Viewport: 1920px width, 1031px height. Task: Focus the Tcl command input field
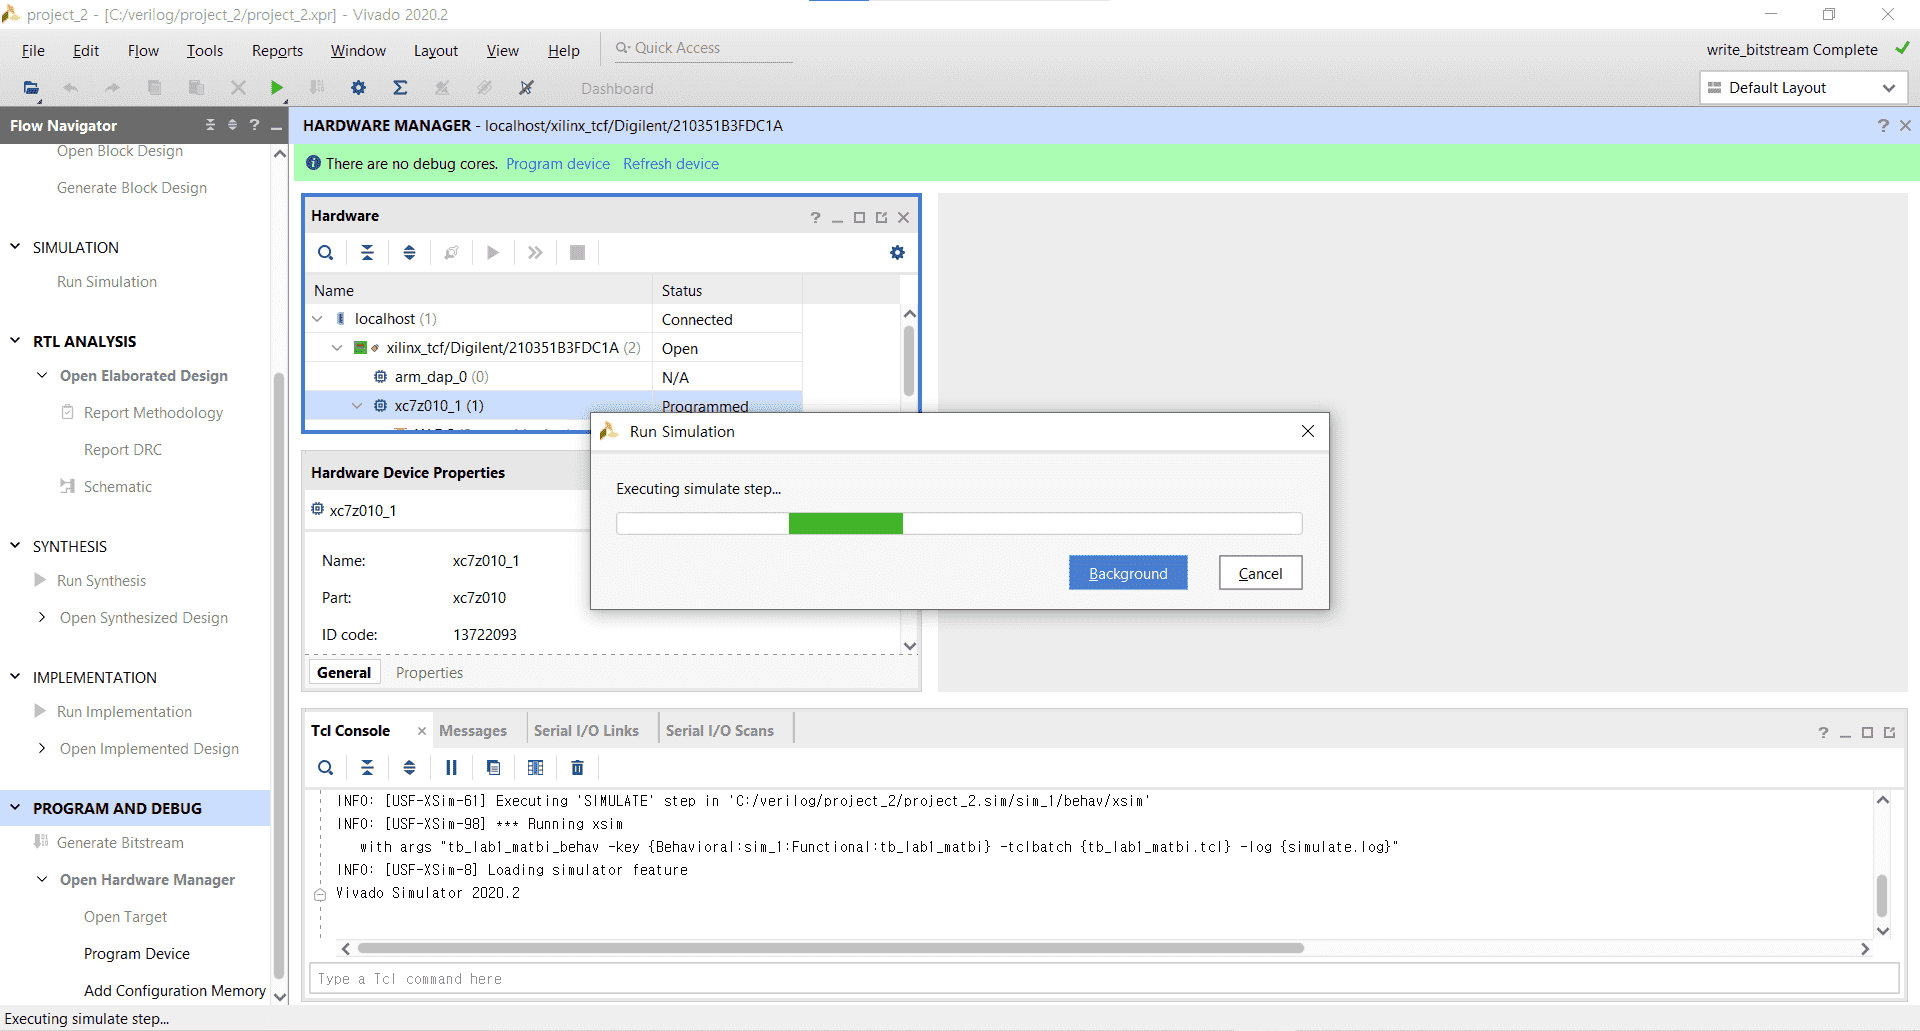point(1104,979)
